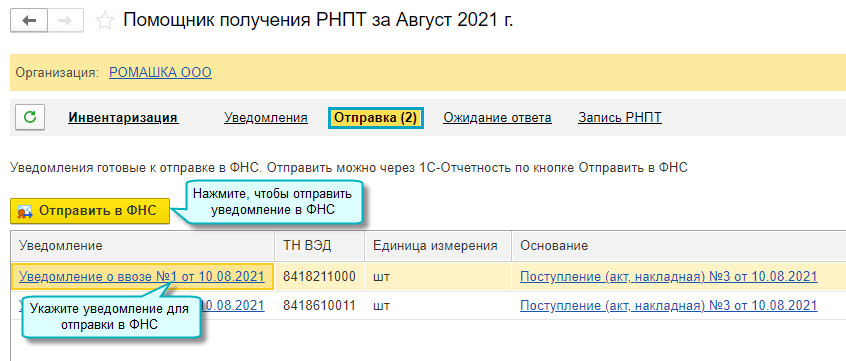Screen dimensions: 846x361
Task: Select the cell with code 8418610011
Action: 320,305
